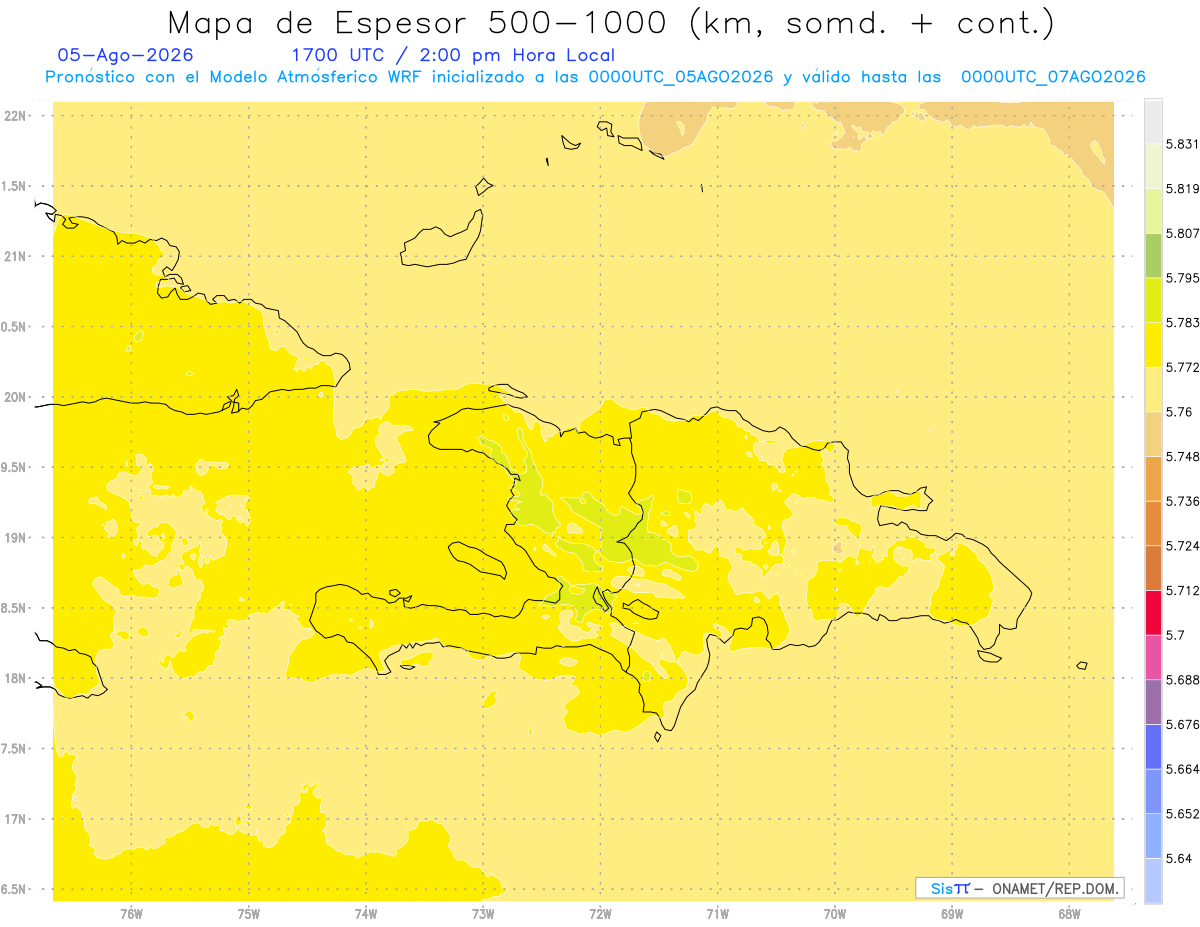Viewport: 1200px width, 927px height.
Task: Click the legend value '5.712'
Action: coord(1182,591)
